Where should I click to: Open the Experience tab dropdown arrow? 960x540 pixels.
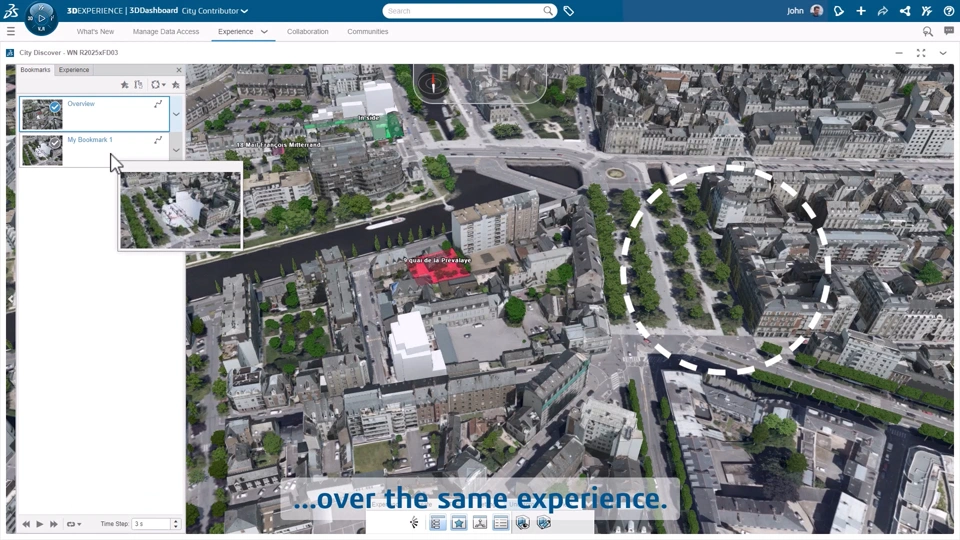coord(264,31)
